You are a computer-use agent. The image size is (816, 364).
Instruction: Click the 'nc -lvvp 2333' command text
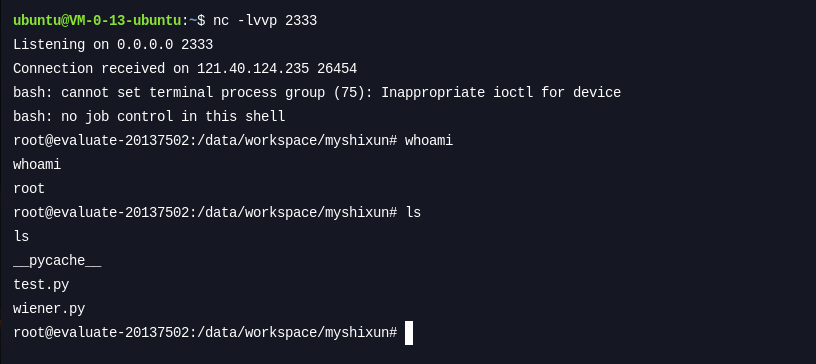point(265,21)
